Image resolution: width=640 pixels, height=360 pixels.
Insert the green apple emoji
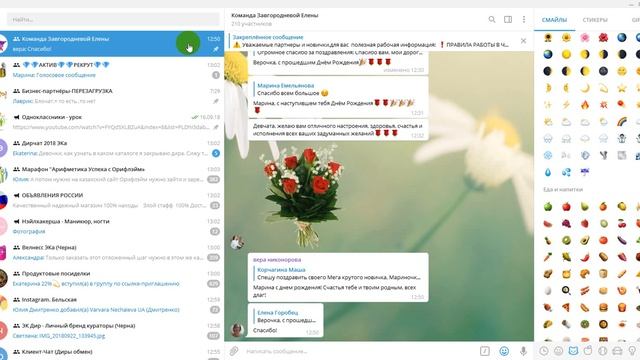tap(548, 207)
